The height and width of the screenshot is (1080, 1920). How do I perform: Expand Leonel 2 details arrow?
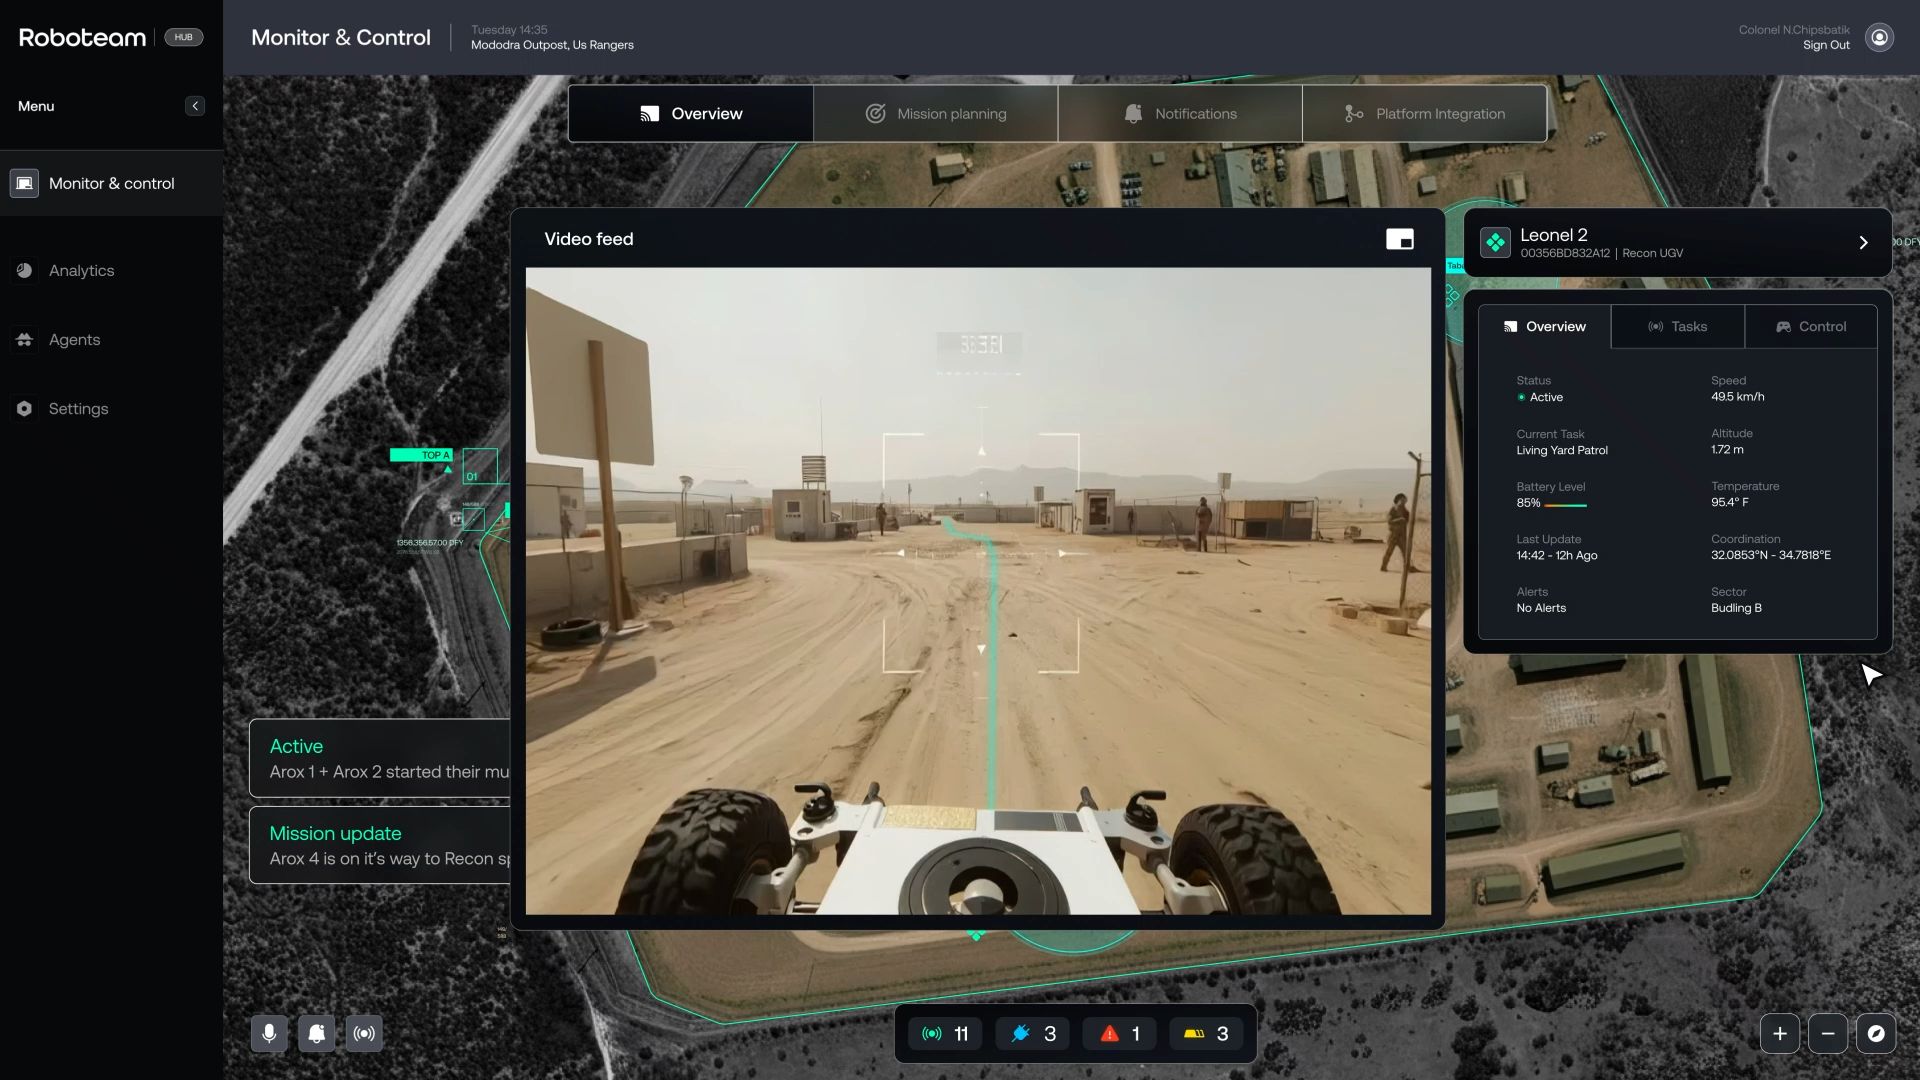click(1863, 243)
